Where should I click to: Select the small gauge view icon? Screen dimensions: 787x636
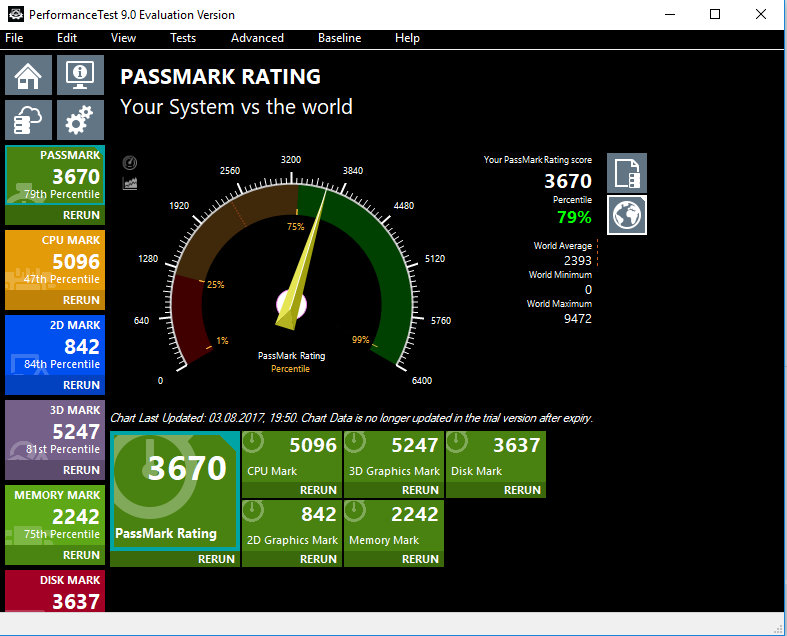(x=130, y=163)
